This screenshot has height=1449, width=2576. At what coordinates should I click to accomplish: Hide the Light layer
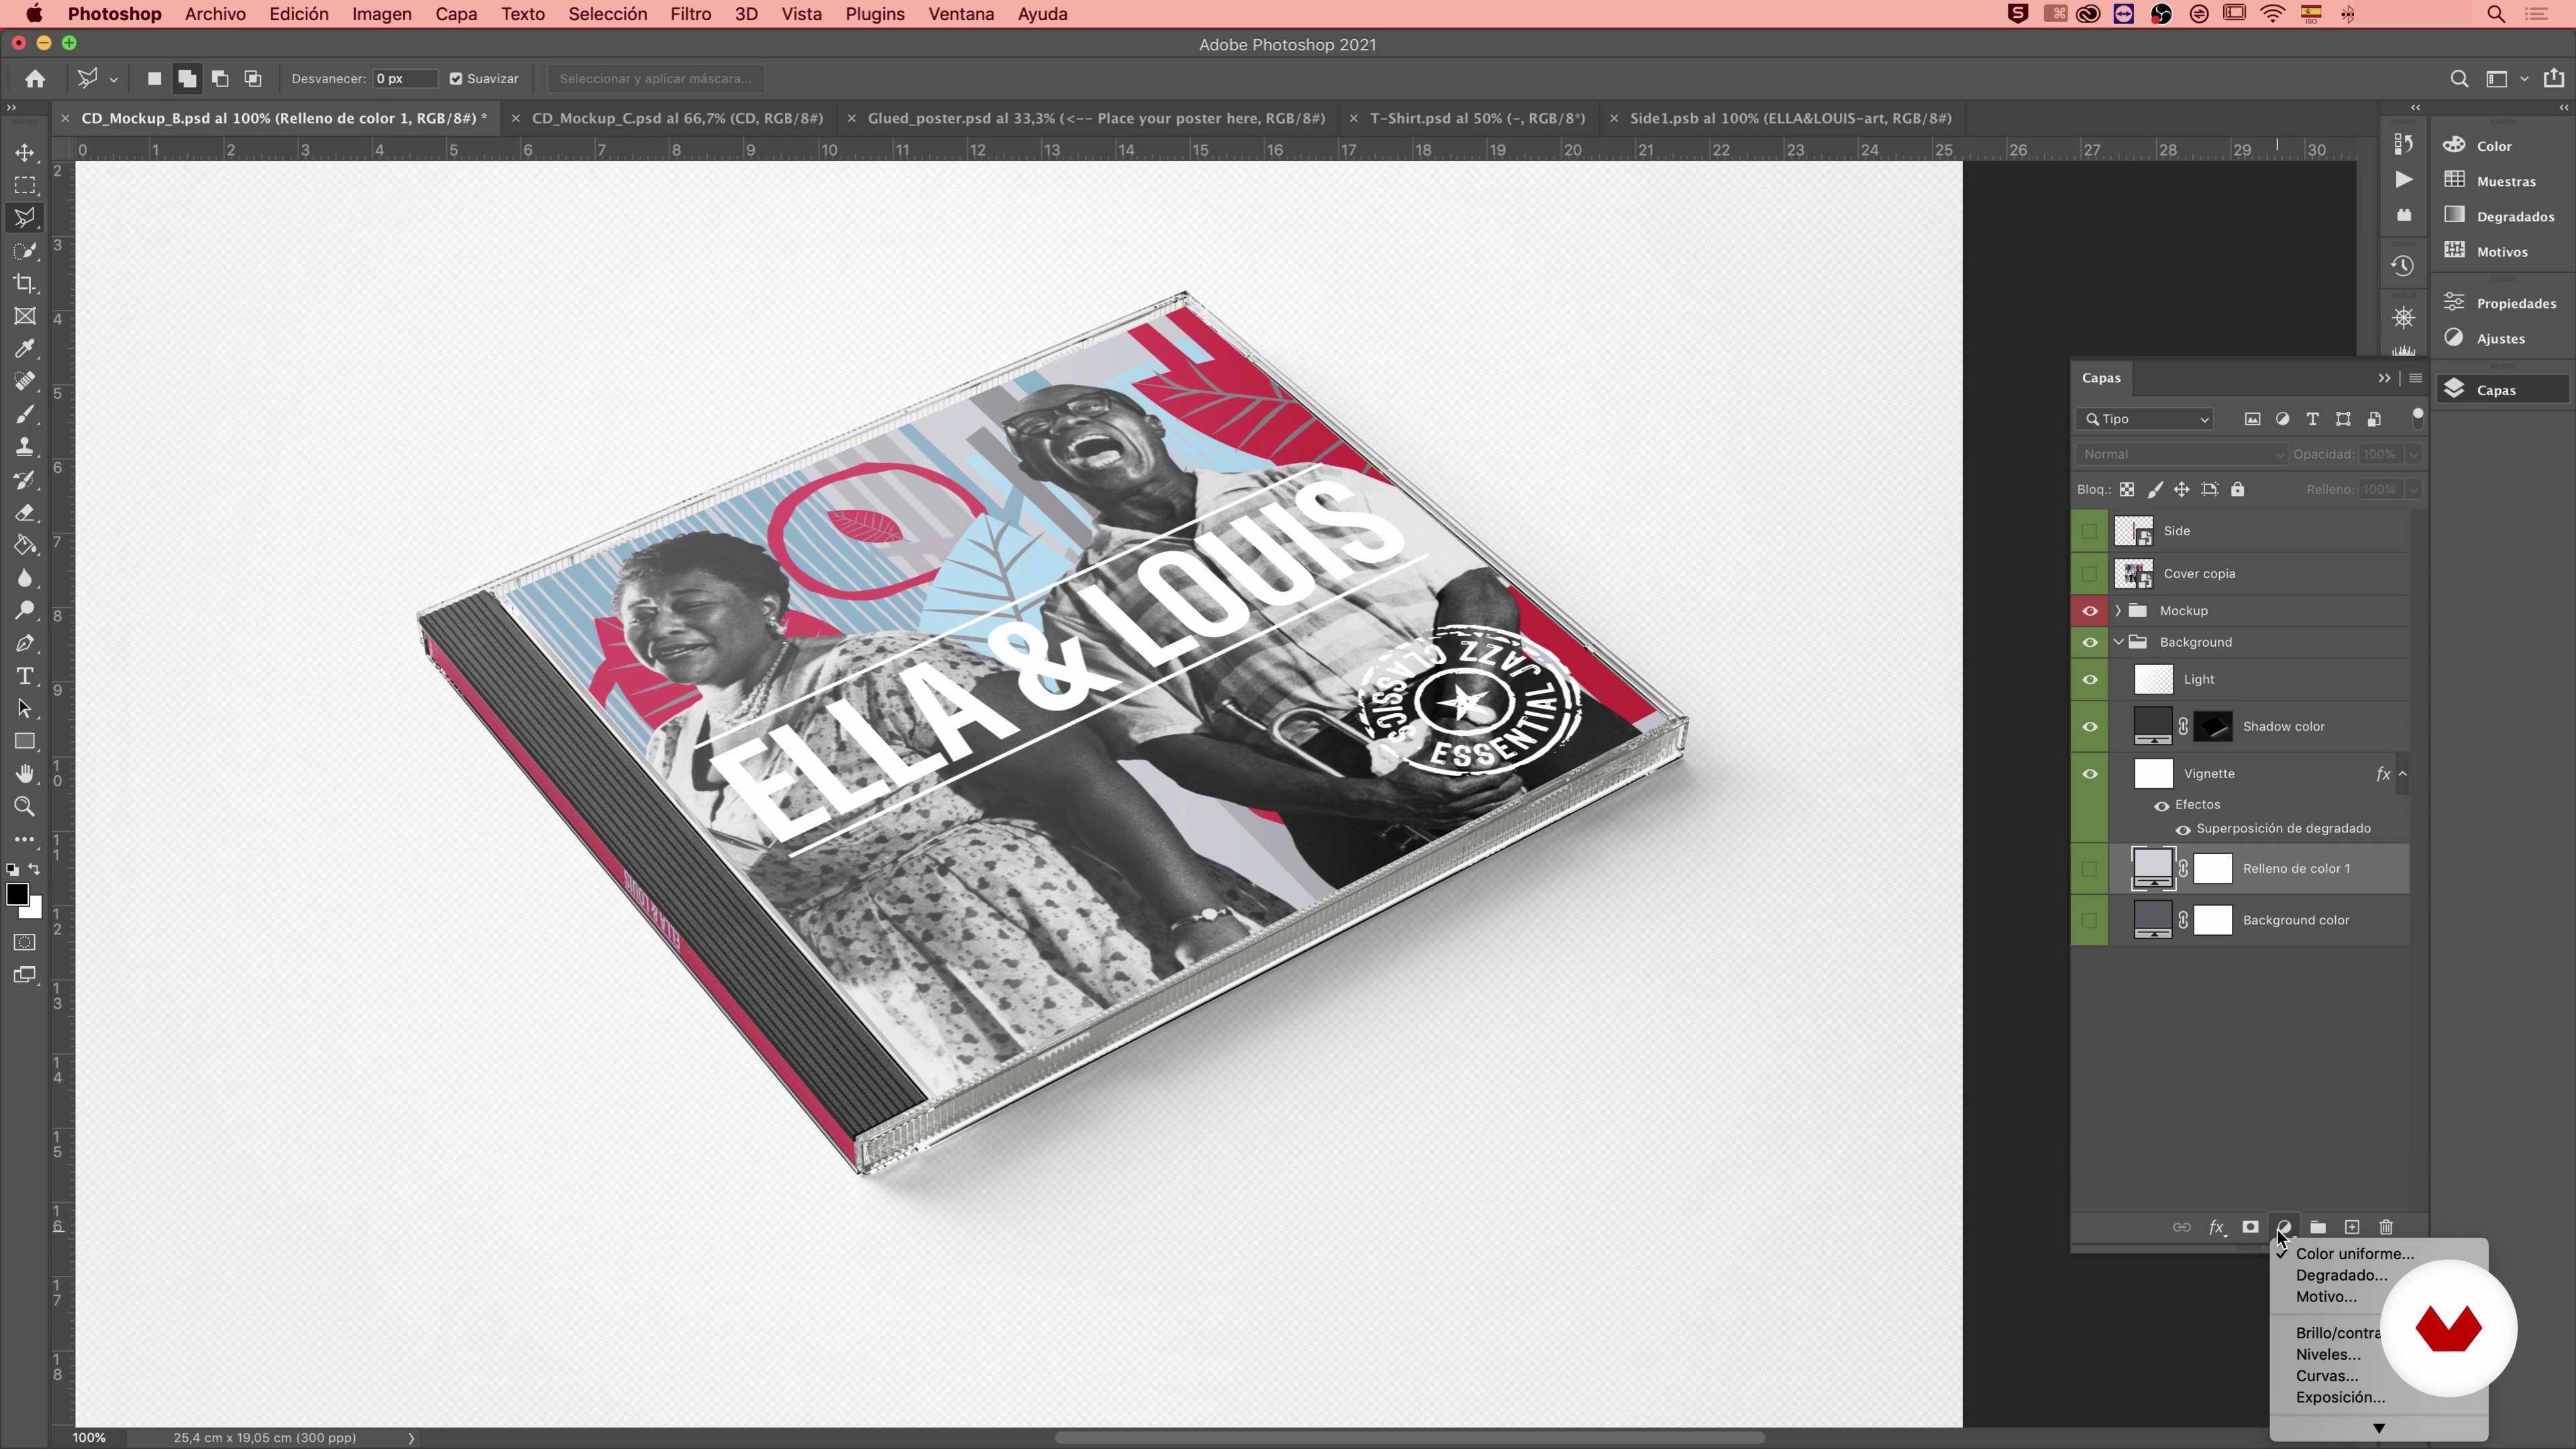click(x=2090, y=680)
